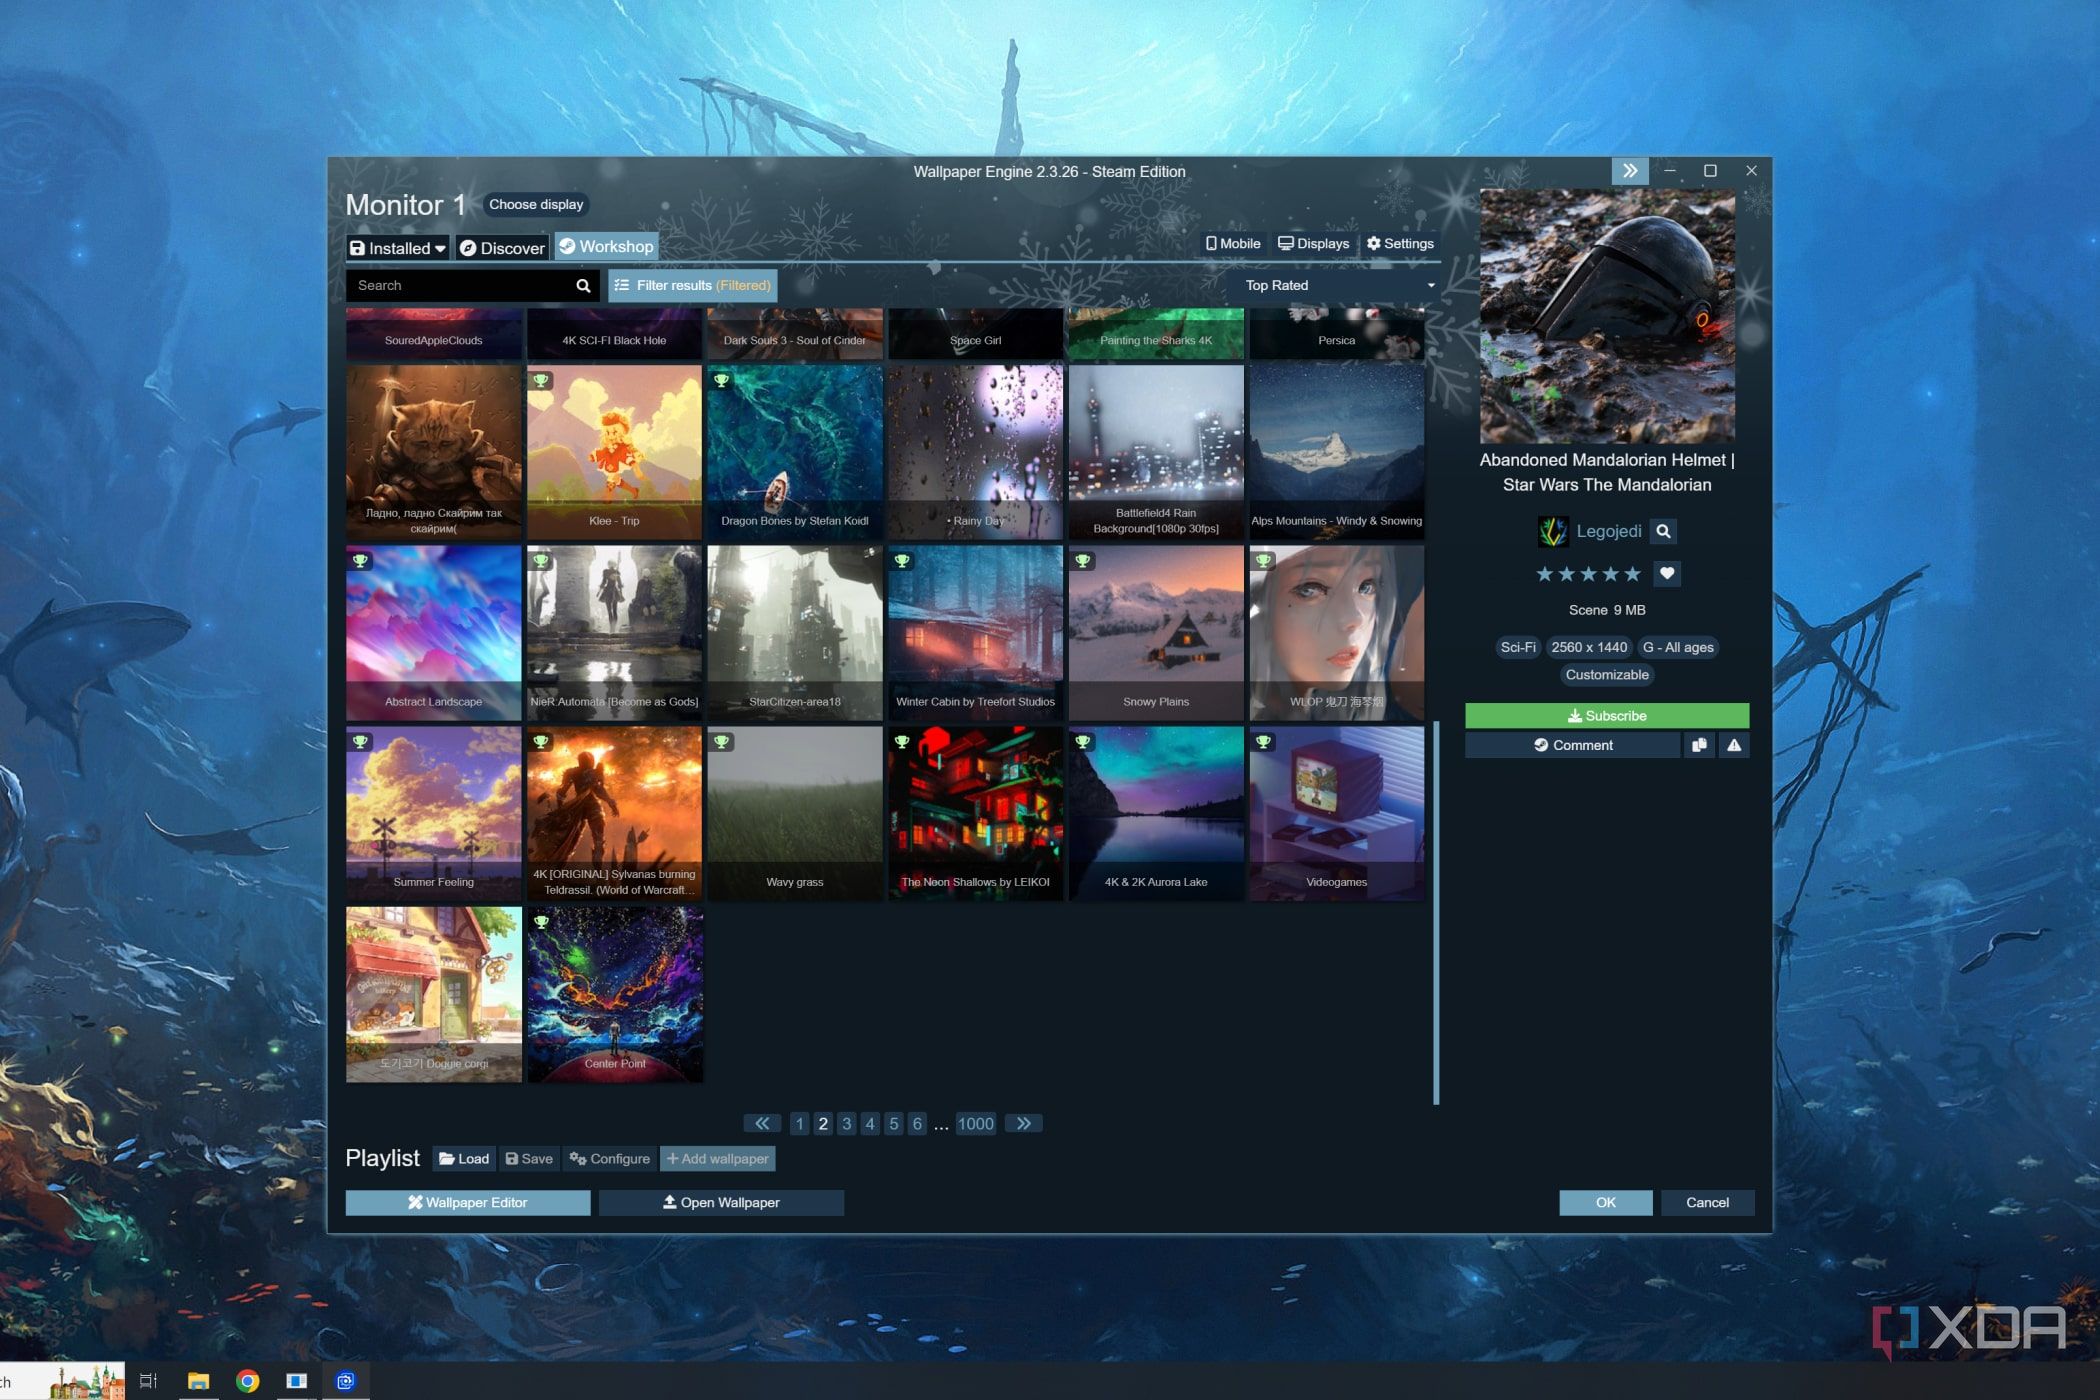Open the Top Rated sort dropdown
2100x1400 pixels.
pos(1338,286)
